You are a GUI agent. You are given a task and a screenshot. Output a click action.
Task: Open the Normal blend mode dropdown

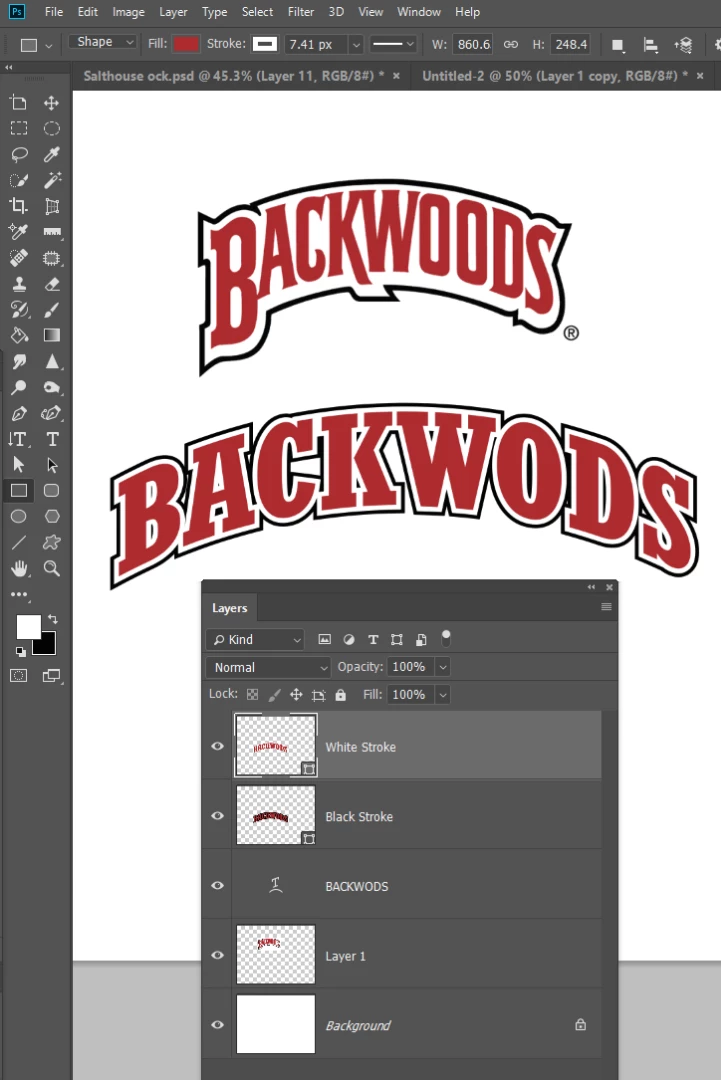click(268, 667)
